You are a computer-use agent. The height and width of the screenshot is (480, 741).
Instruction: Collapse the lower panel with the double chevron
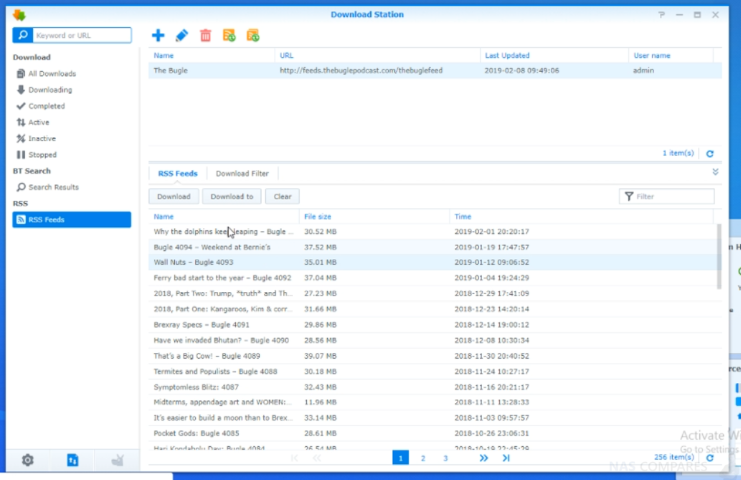pyautogui.click(x=715, y=172)
